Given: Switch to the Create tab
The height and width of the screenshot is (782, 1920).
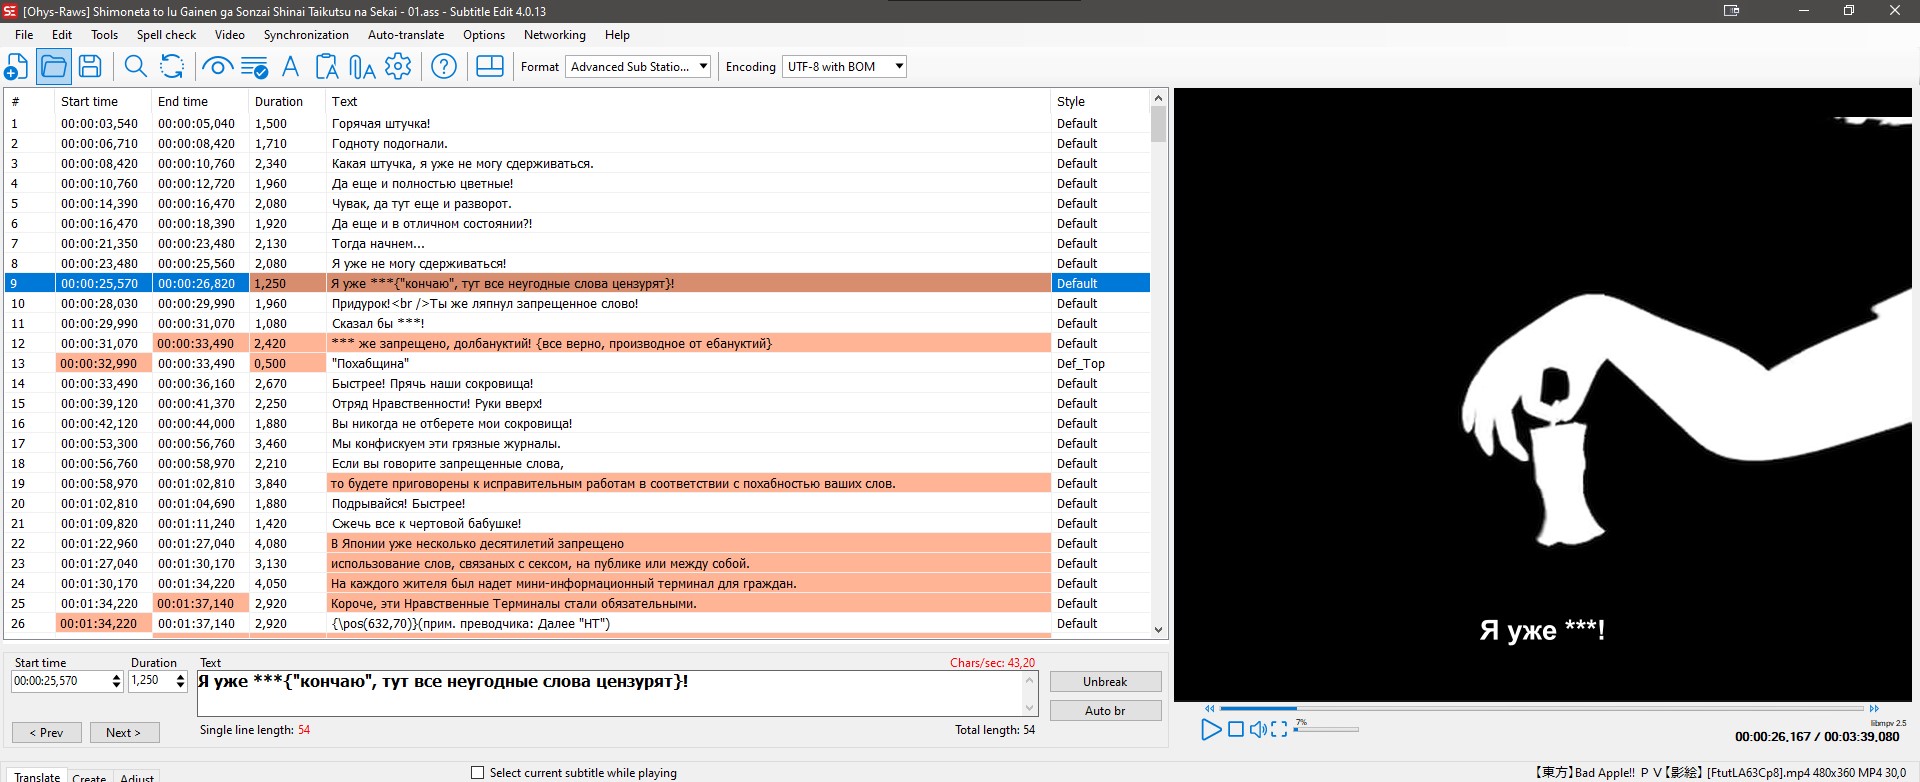Looking at the screenshot, I should (89, 777).
